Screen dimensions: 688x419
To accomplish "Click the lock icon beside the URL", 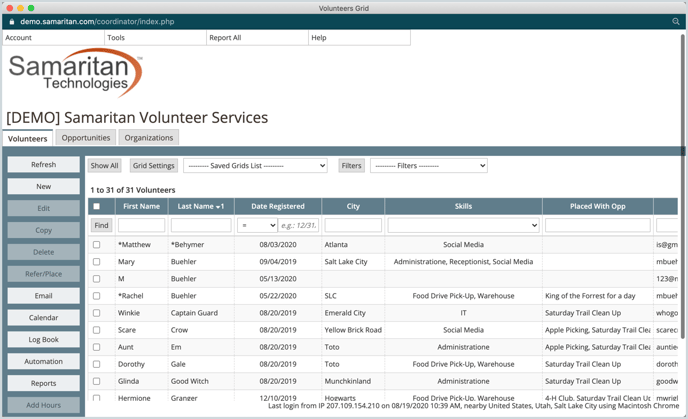I will (x=12, y=21).
